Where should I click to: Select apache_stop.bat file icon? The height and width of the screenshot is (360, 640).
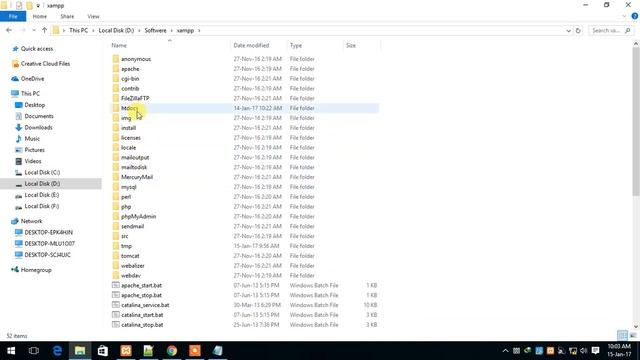tap(116, 295)
